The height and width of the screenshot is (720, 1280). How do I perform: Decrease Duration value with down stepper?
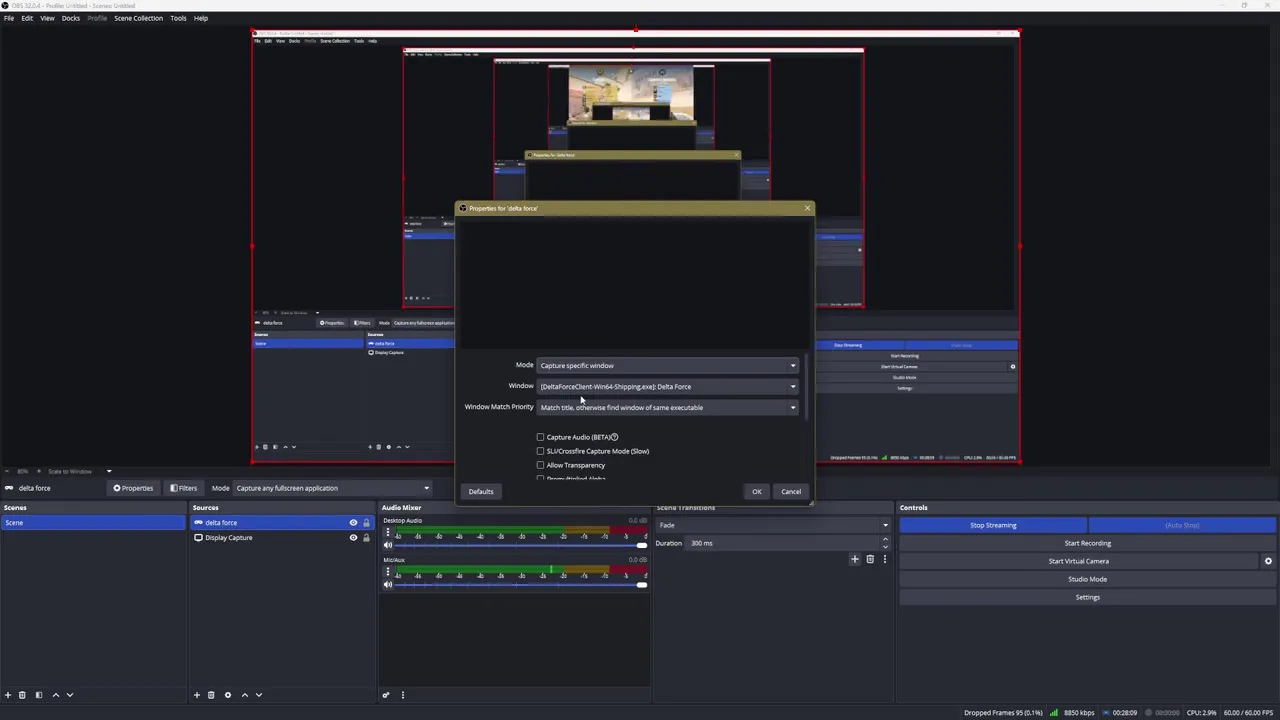coord(885,546)
